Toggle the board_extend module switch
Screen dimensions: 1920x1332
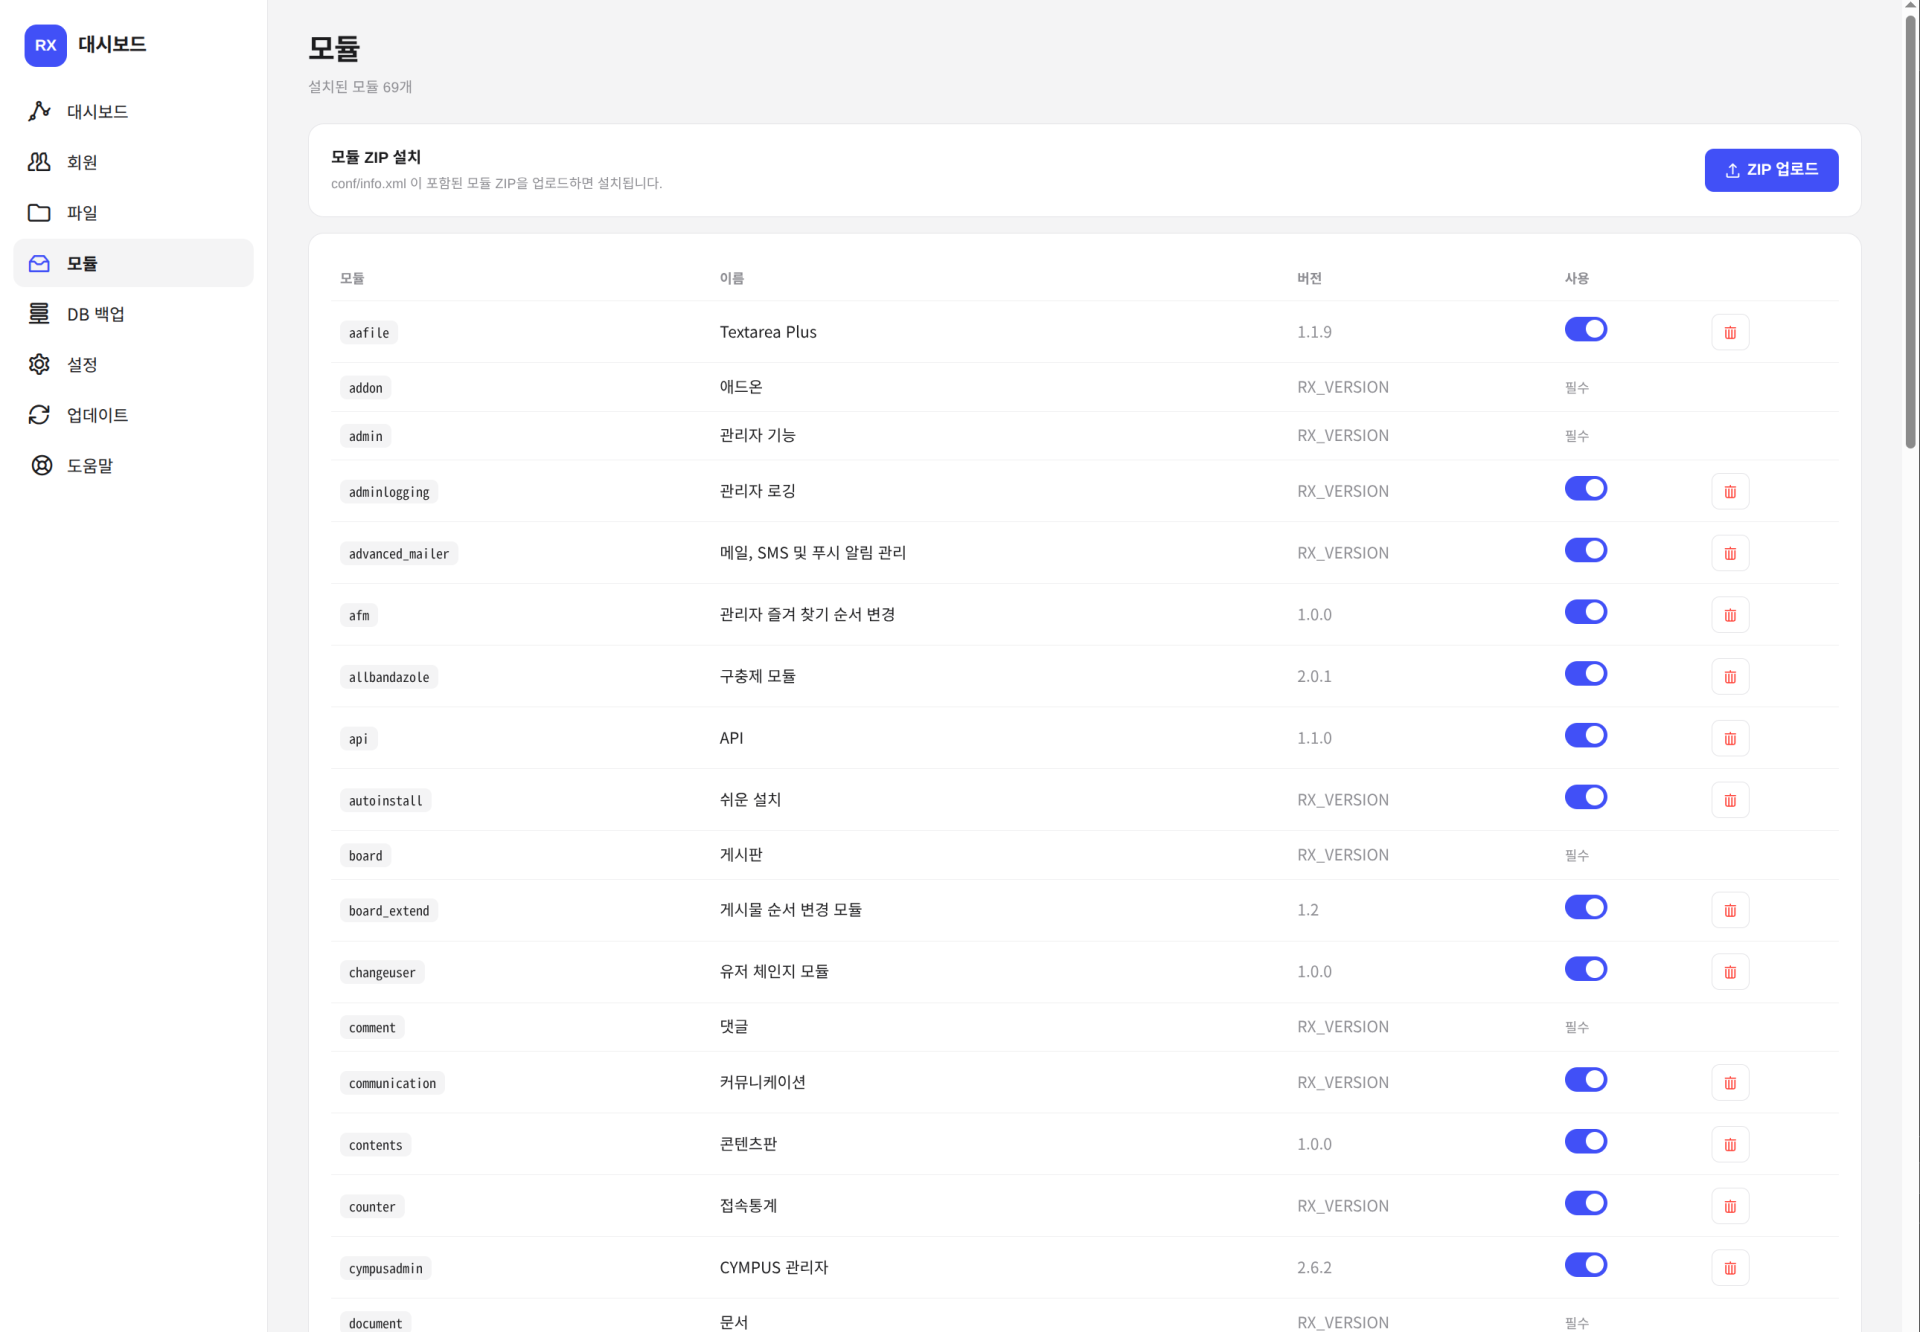click(1586, 907)
